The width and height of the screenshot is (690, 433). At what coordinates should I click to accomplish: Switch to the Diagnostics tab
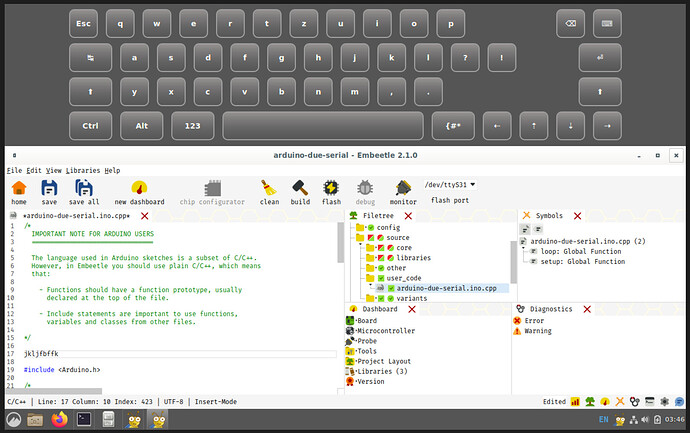[550, 309]
